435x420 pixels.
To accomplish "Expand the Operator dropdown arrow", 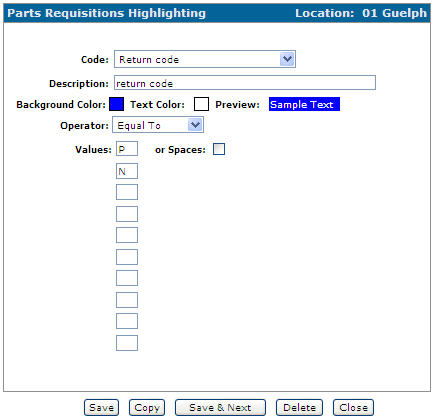I will coord(195,125).
